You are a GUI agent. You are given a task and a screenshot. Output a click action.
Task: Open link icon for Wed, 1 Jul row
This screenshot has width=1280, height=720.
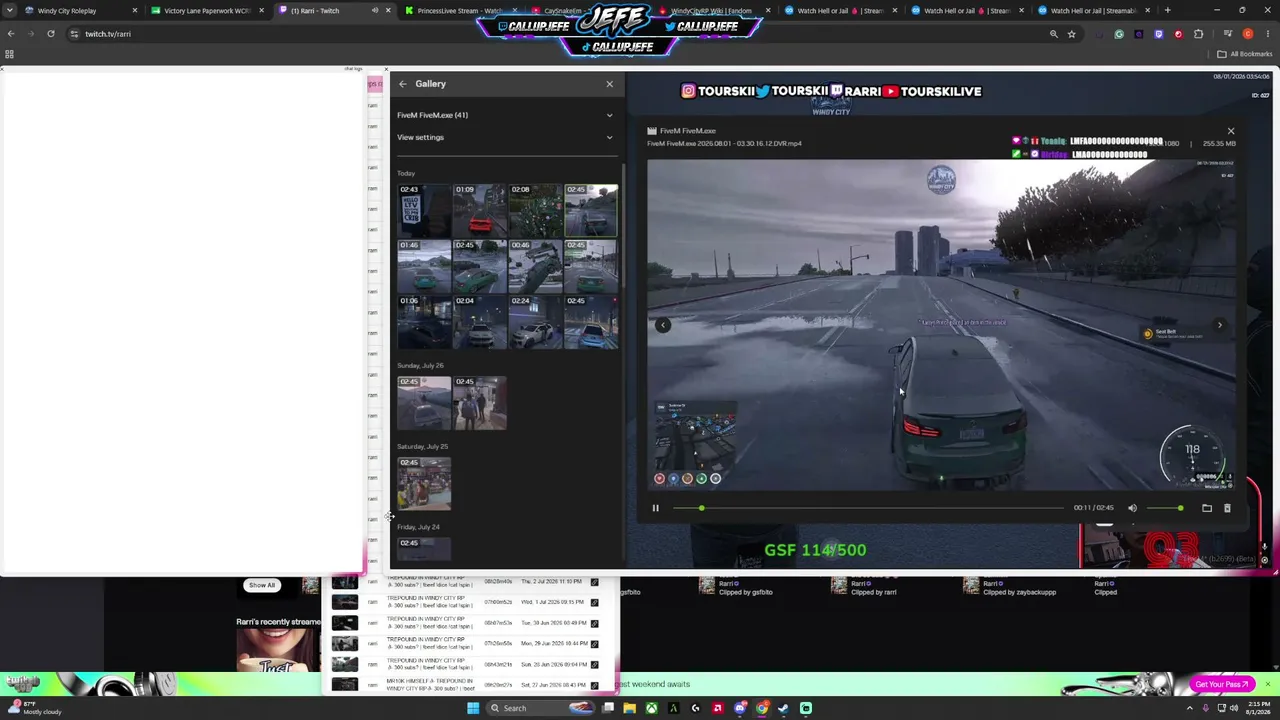pyautogui.click(x=594, y=602)
